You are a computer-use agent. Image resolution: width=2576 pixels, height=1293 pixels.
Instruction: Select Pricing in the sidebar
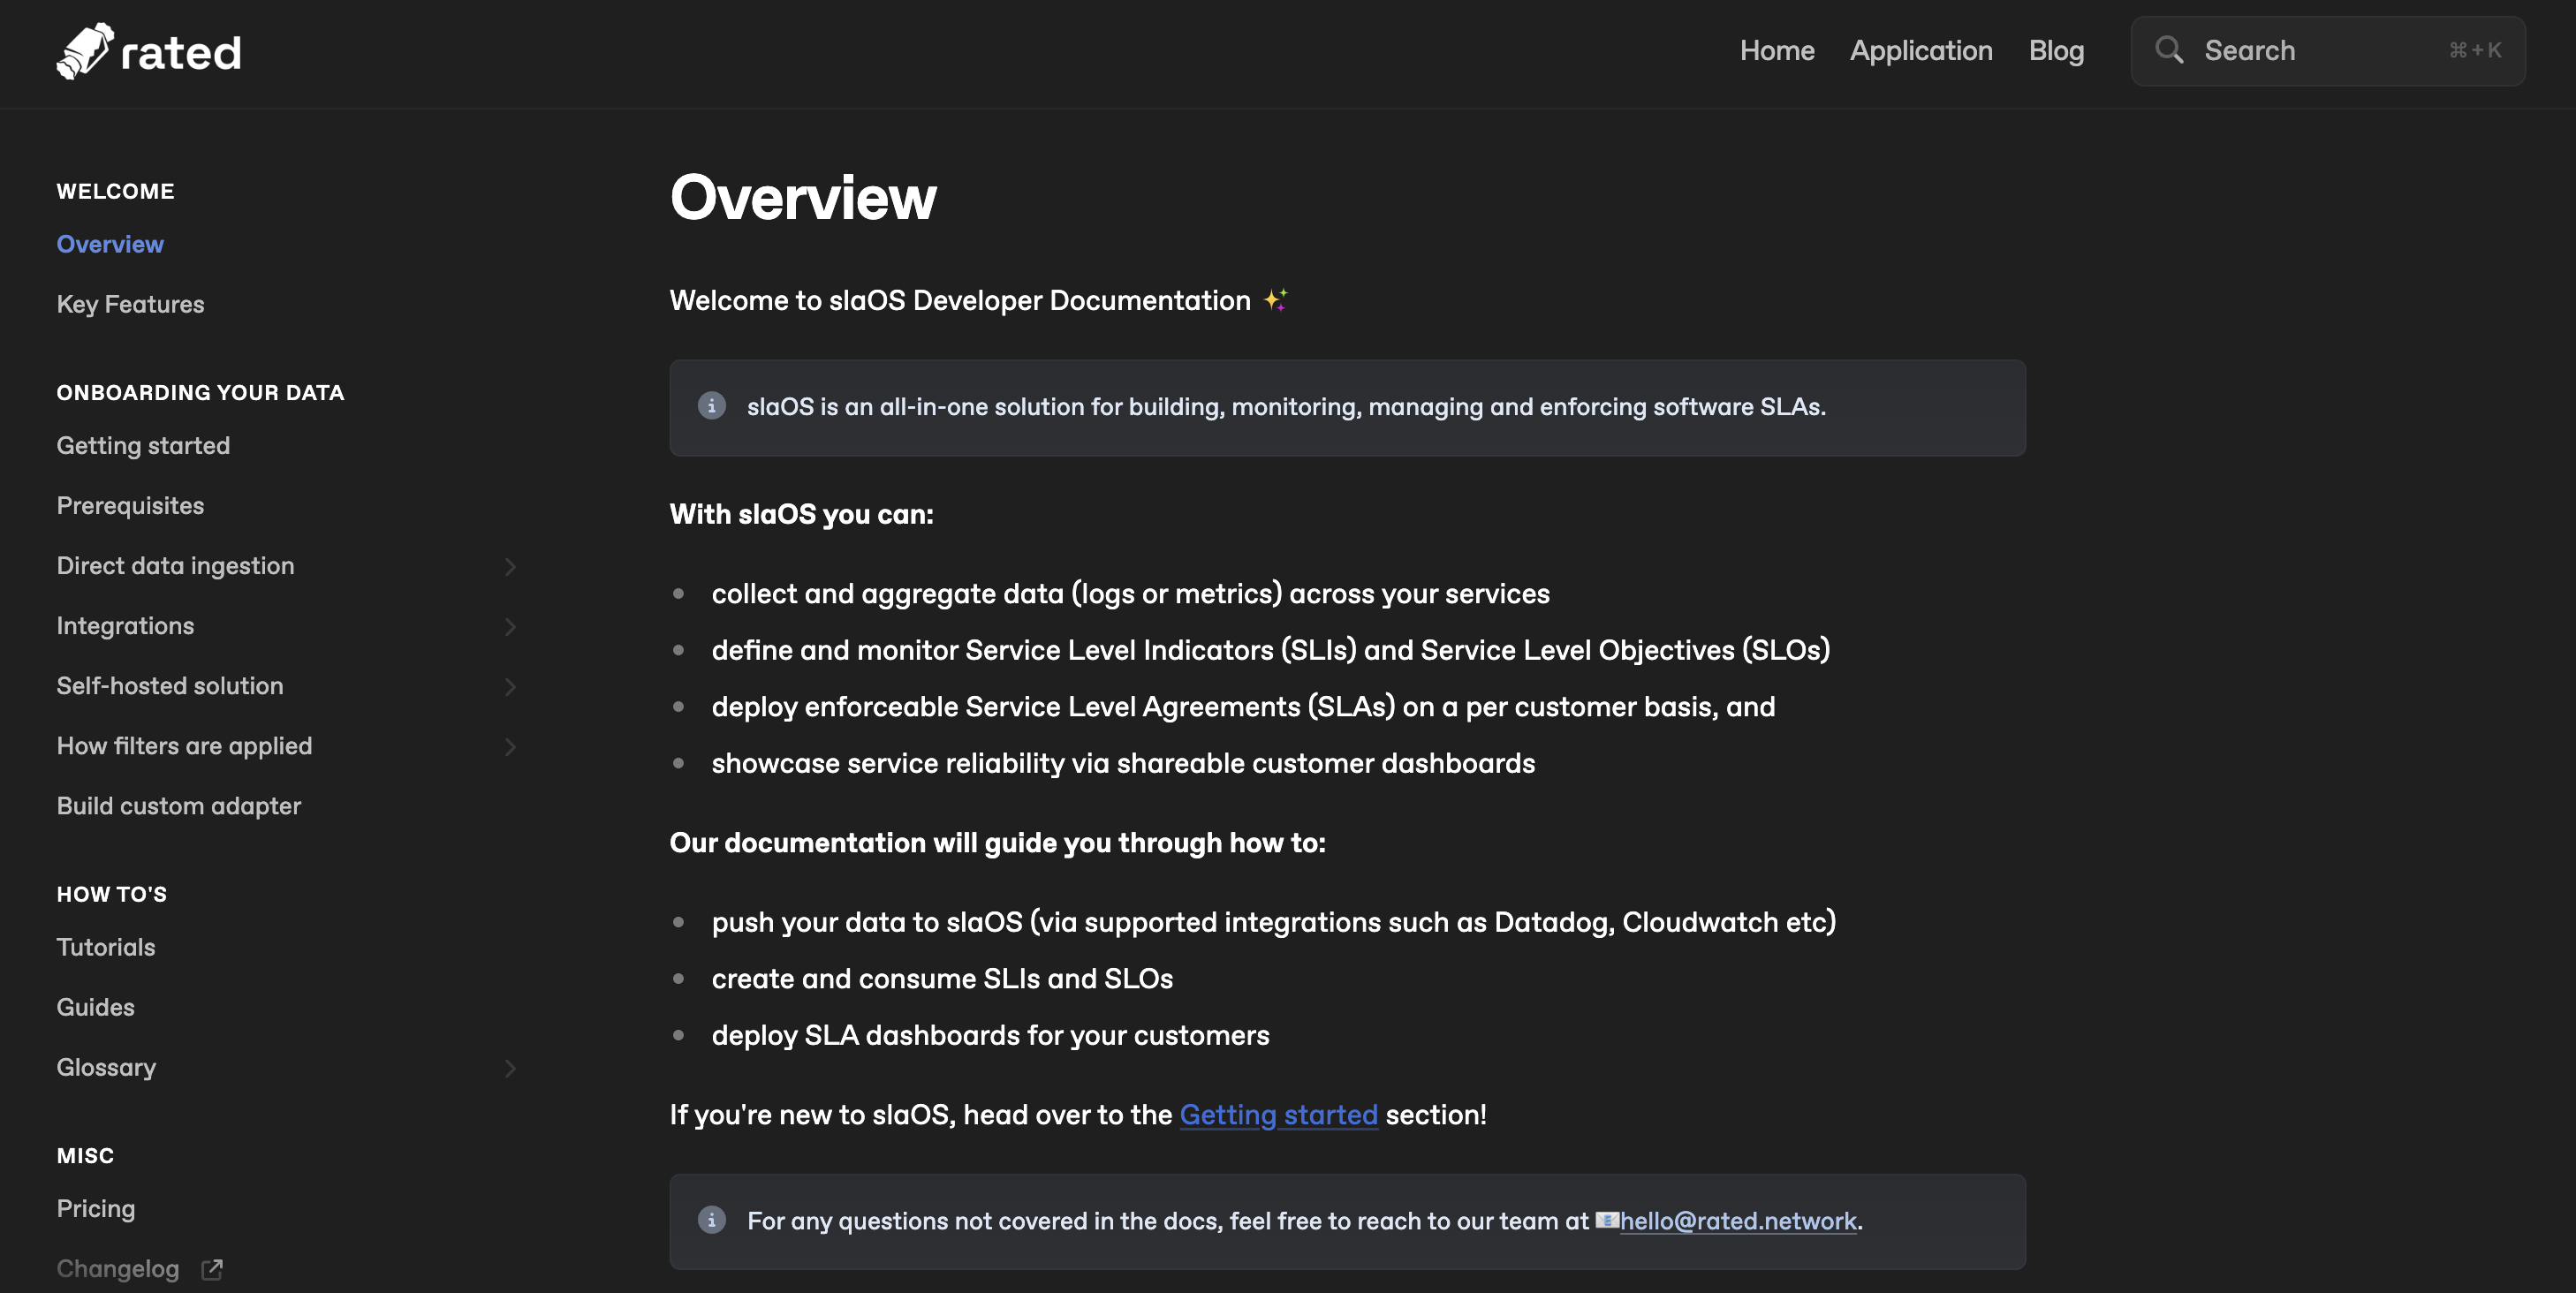(x=95, y=1208)
